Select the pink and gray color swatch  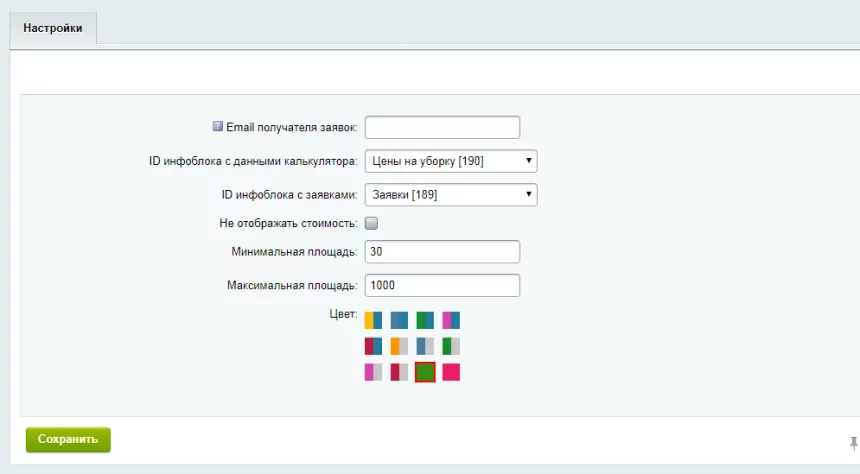pyautogui.click(x=373, y=372)
